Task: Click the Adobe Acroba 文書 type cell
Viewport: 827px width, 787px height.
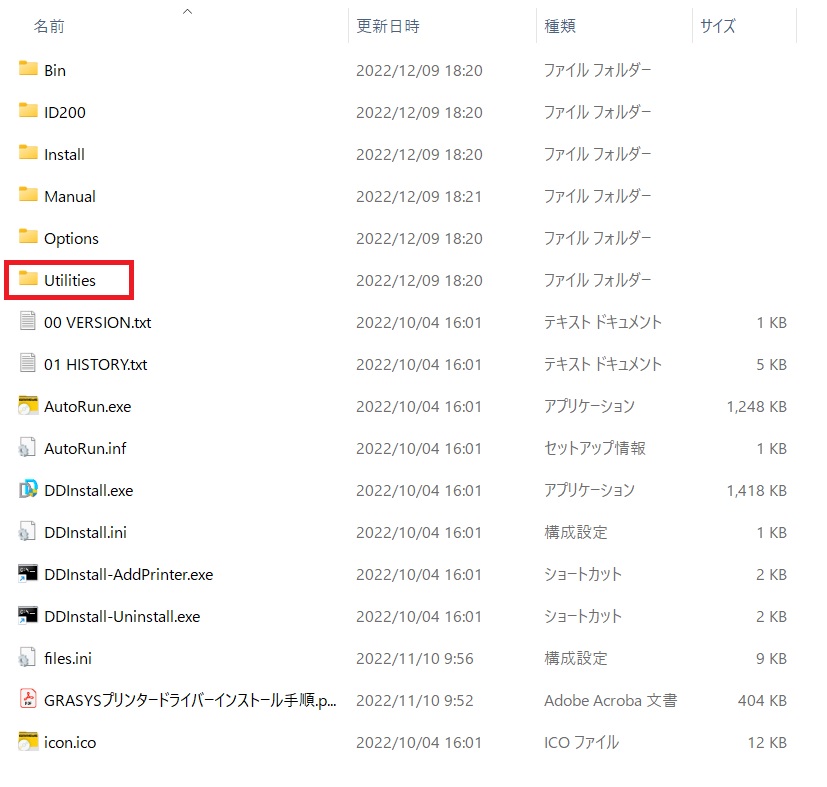Action: tap(611, 700)
